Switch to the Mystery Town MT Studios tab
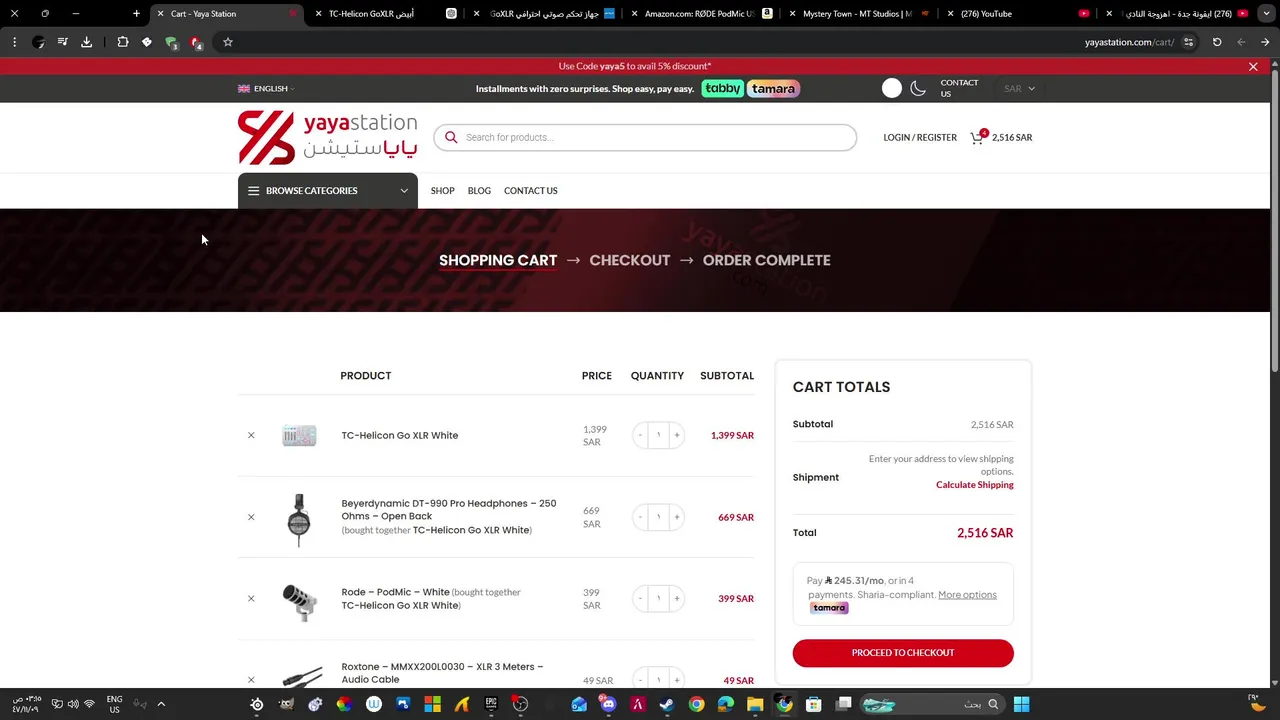 pyautogui.click(x=858, y=14)
